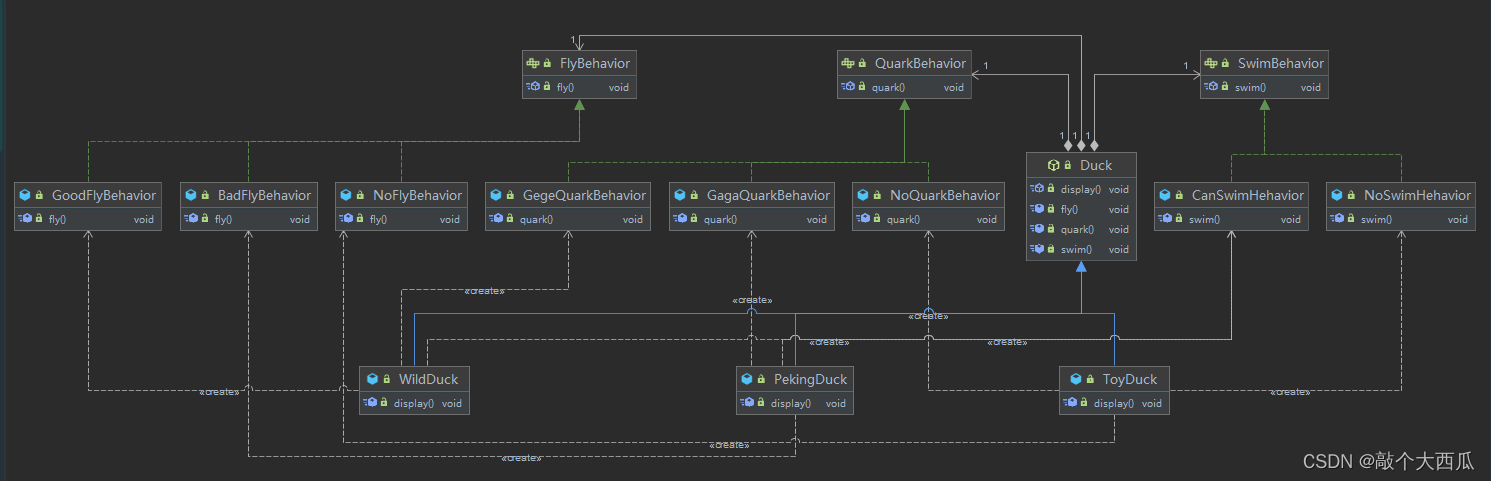Click the FlyBehavior interface icon
This screenshot has height=481, width=1491.
533,63
